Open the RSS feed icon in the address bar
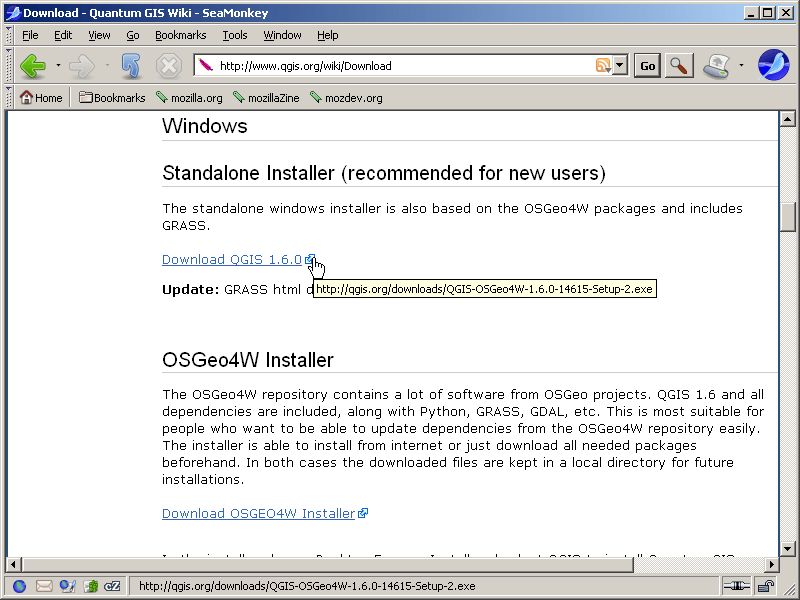The height and width of the screenshot is (600, 800). tap(603, 65)
